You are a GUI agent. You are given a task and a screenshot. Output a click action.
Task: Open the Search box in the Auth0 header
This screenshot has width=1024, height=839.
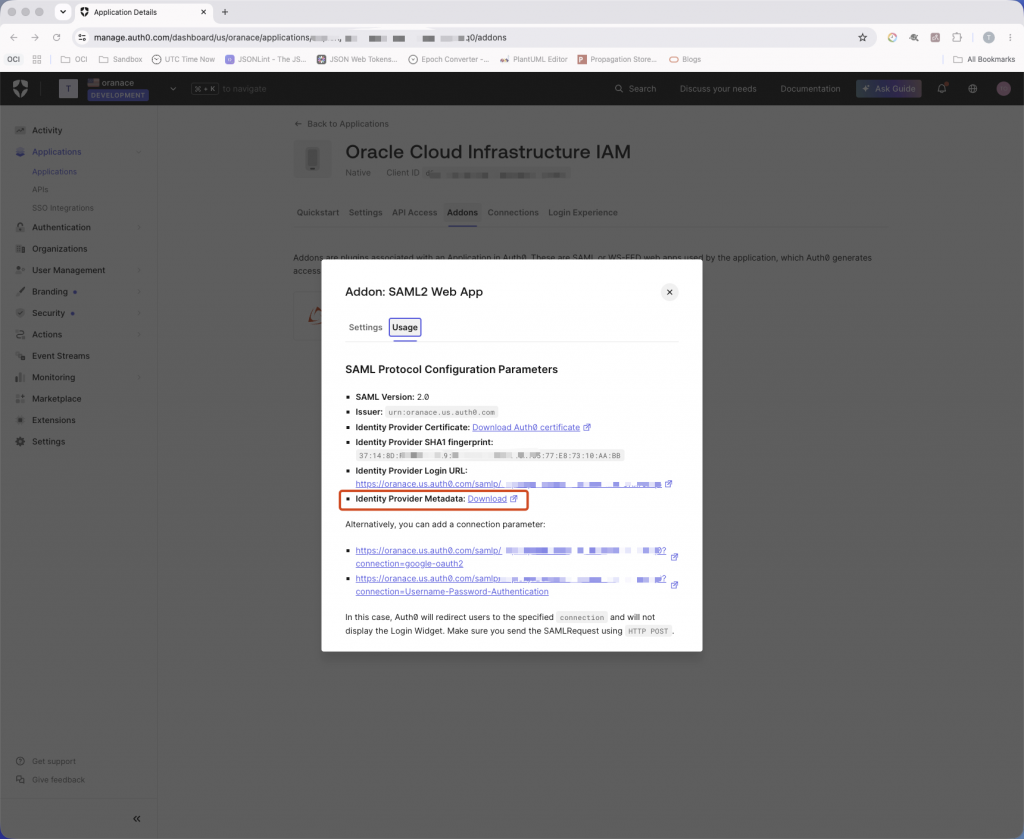pos(635,89)
